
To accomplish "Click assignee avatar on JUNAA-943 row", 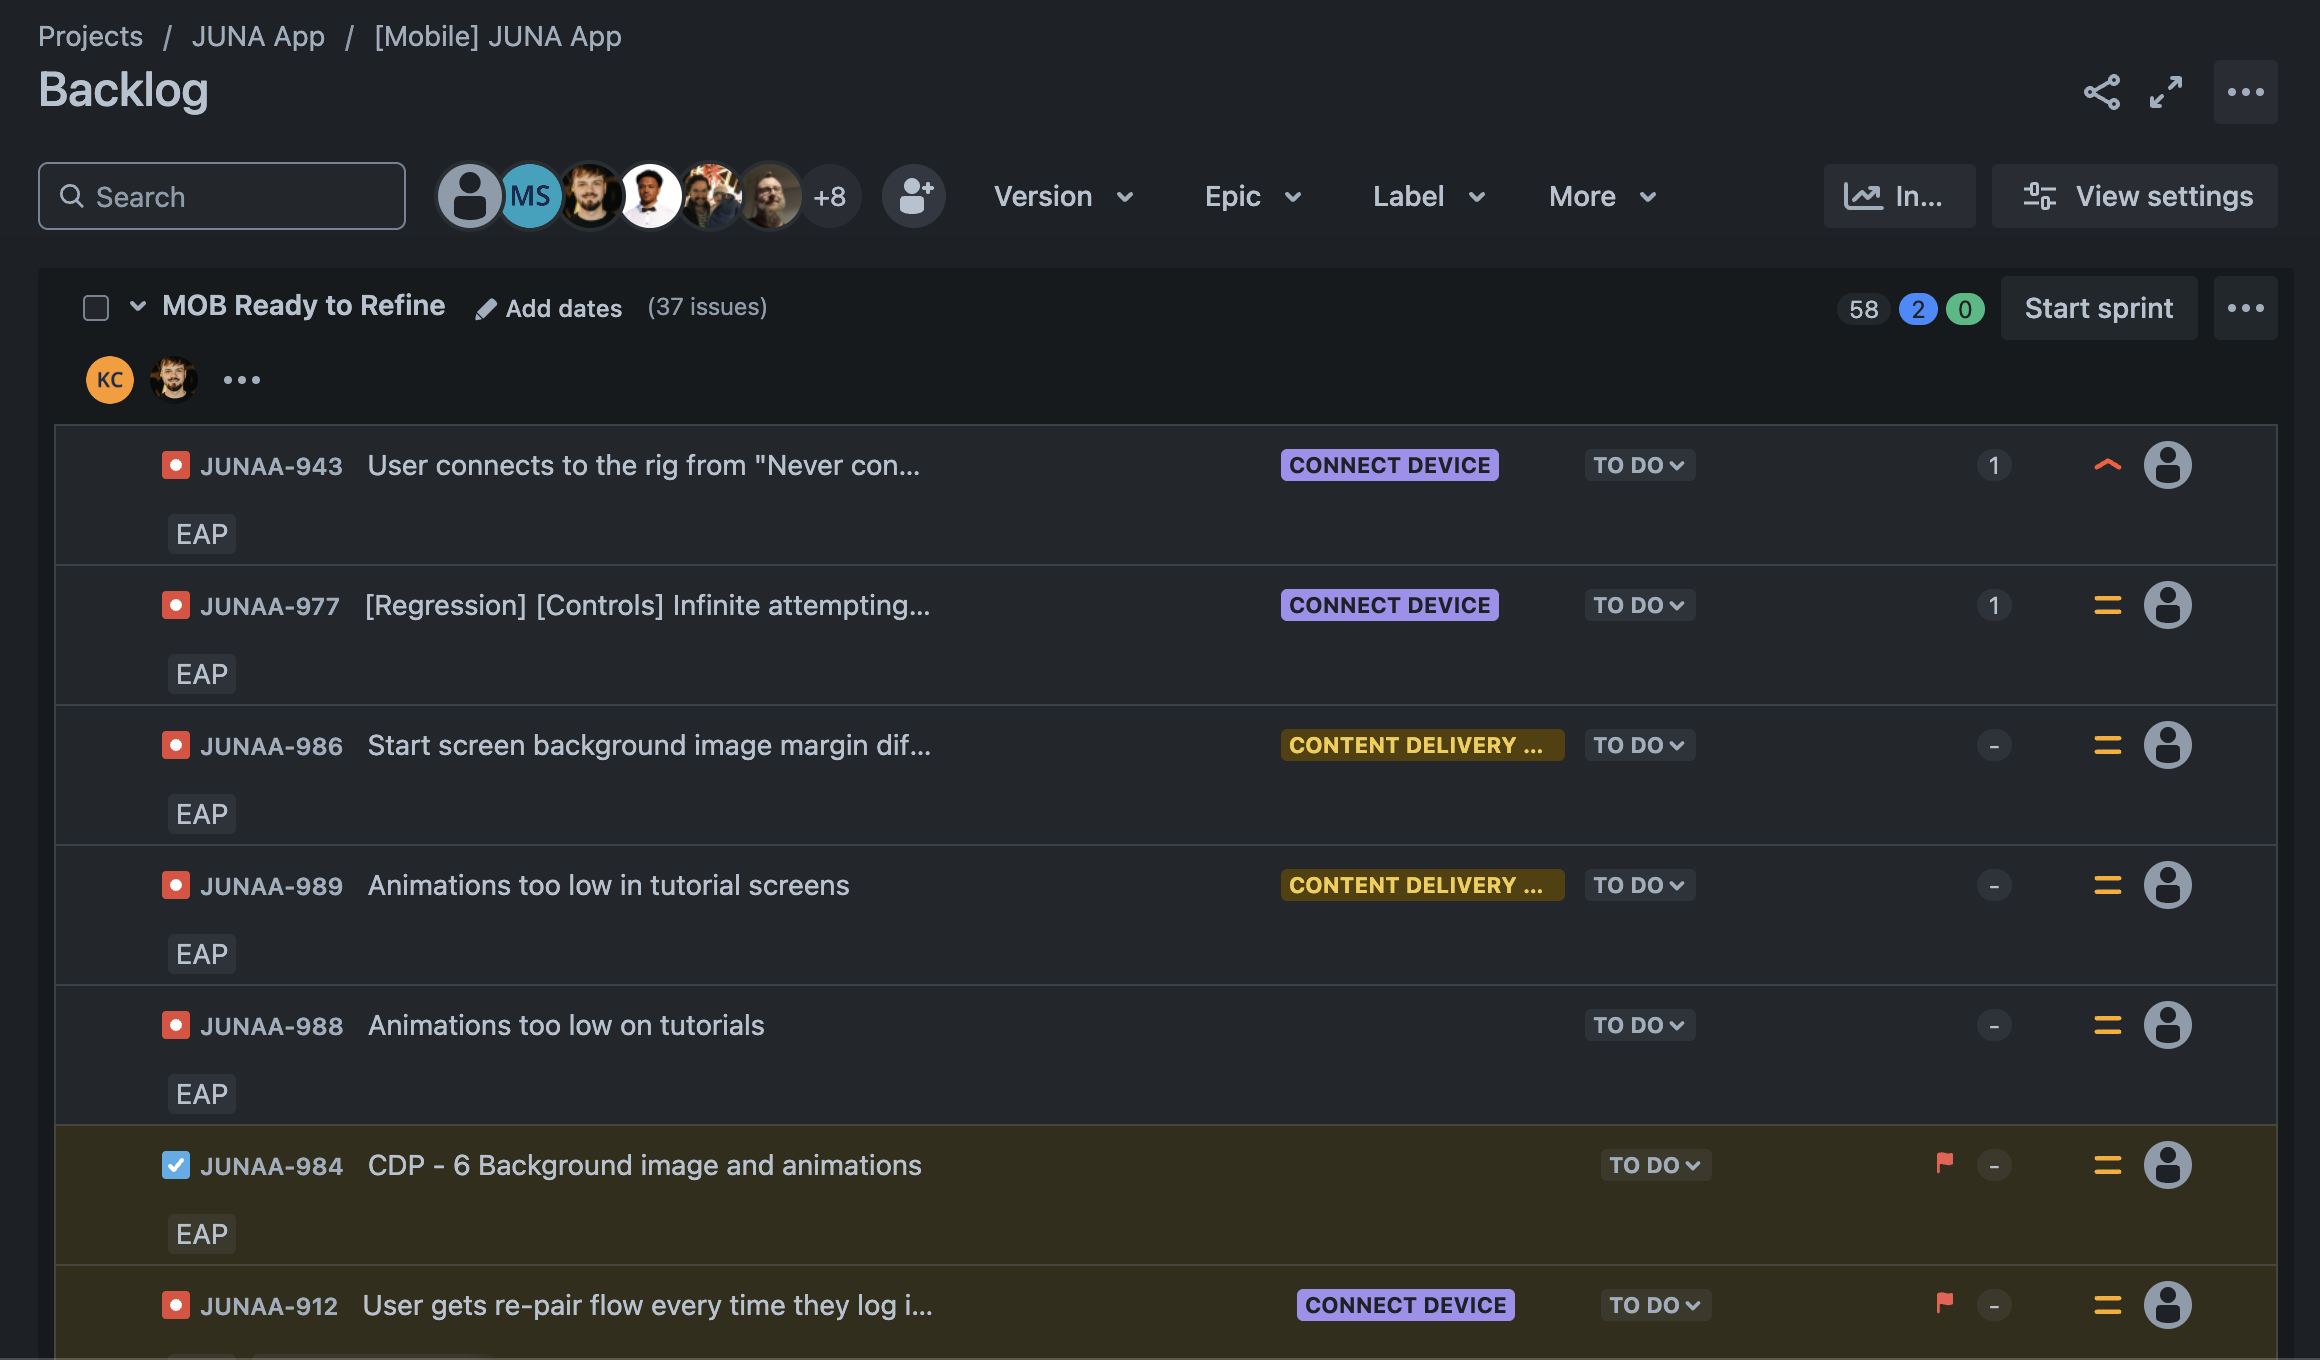I will [2167, 465].
